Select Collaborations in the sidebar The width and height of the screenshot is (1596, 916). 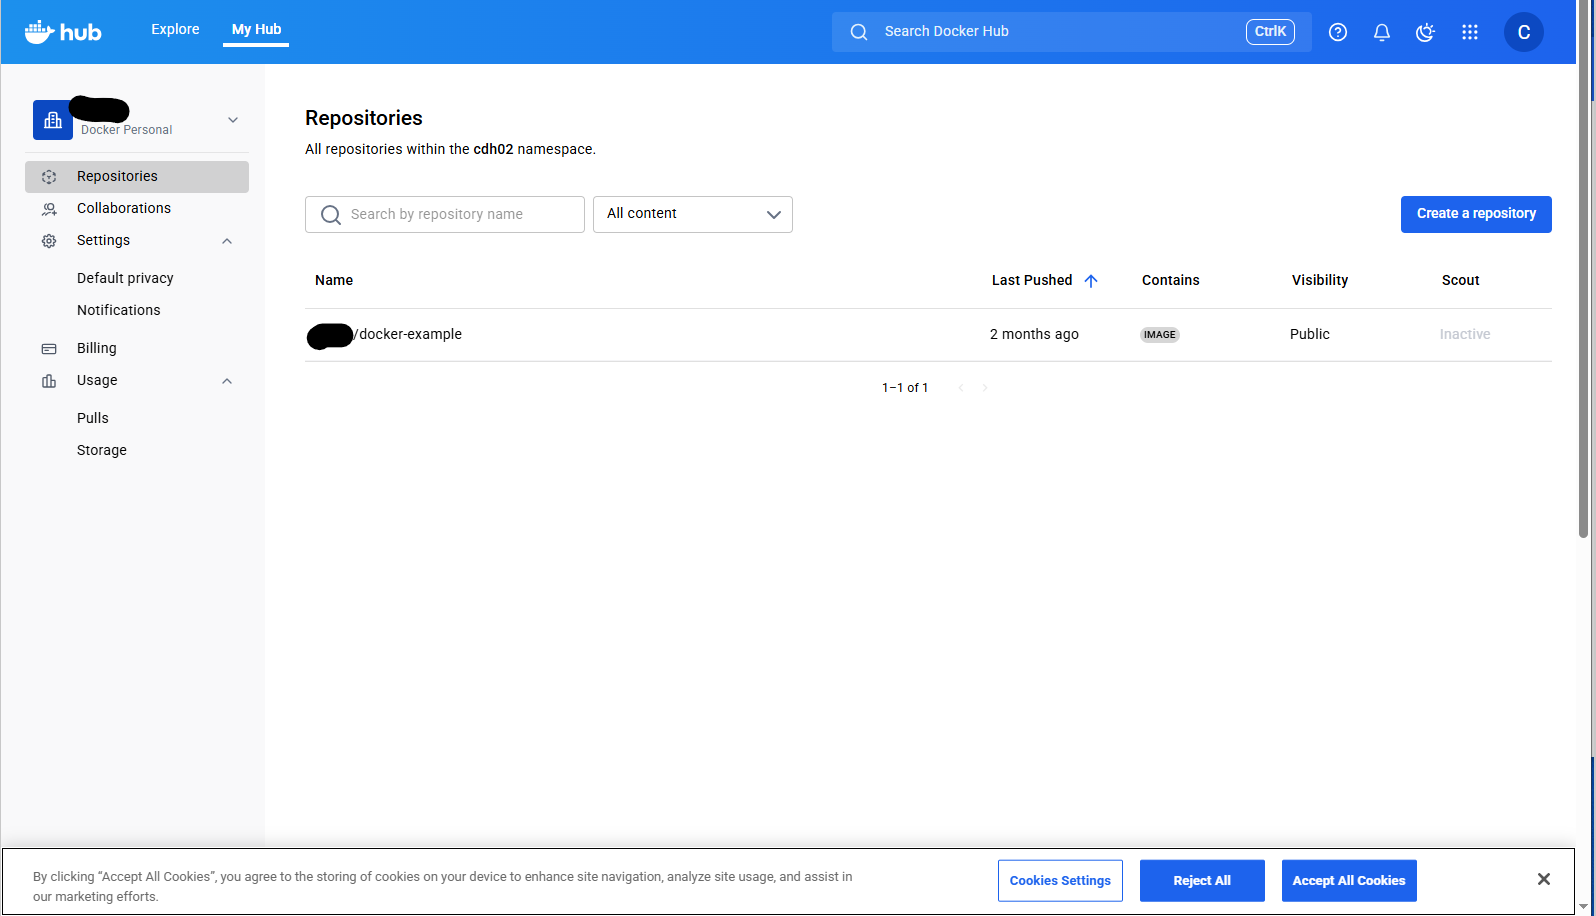137,208
